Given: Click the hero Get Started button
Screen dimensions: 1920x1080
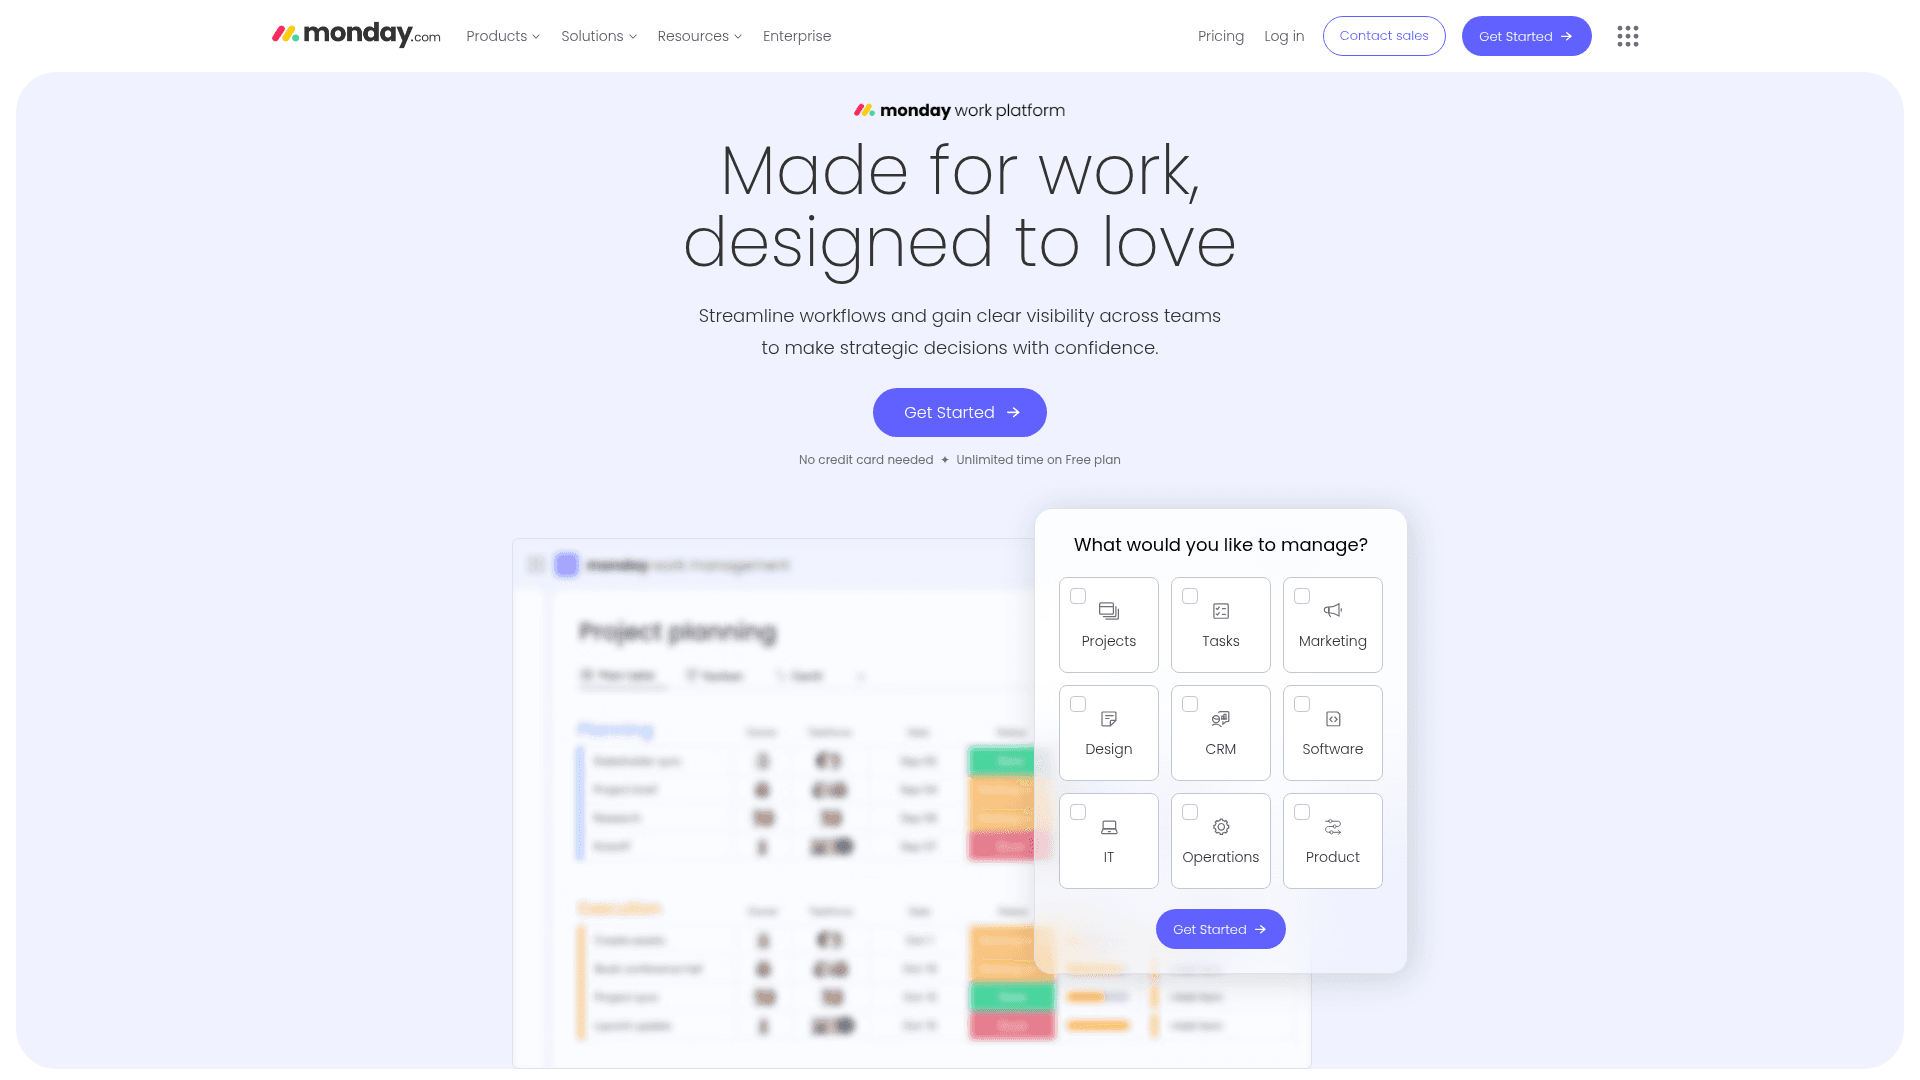Looking at the screenshot, I should [x=959, y=411].
